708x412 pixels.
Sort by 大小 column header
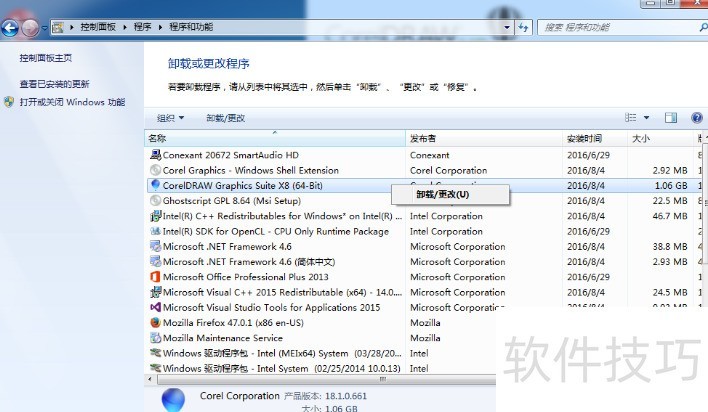coord(660,138)
